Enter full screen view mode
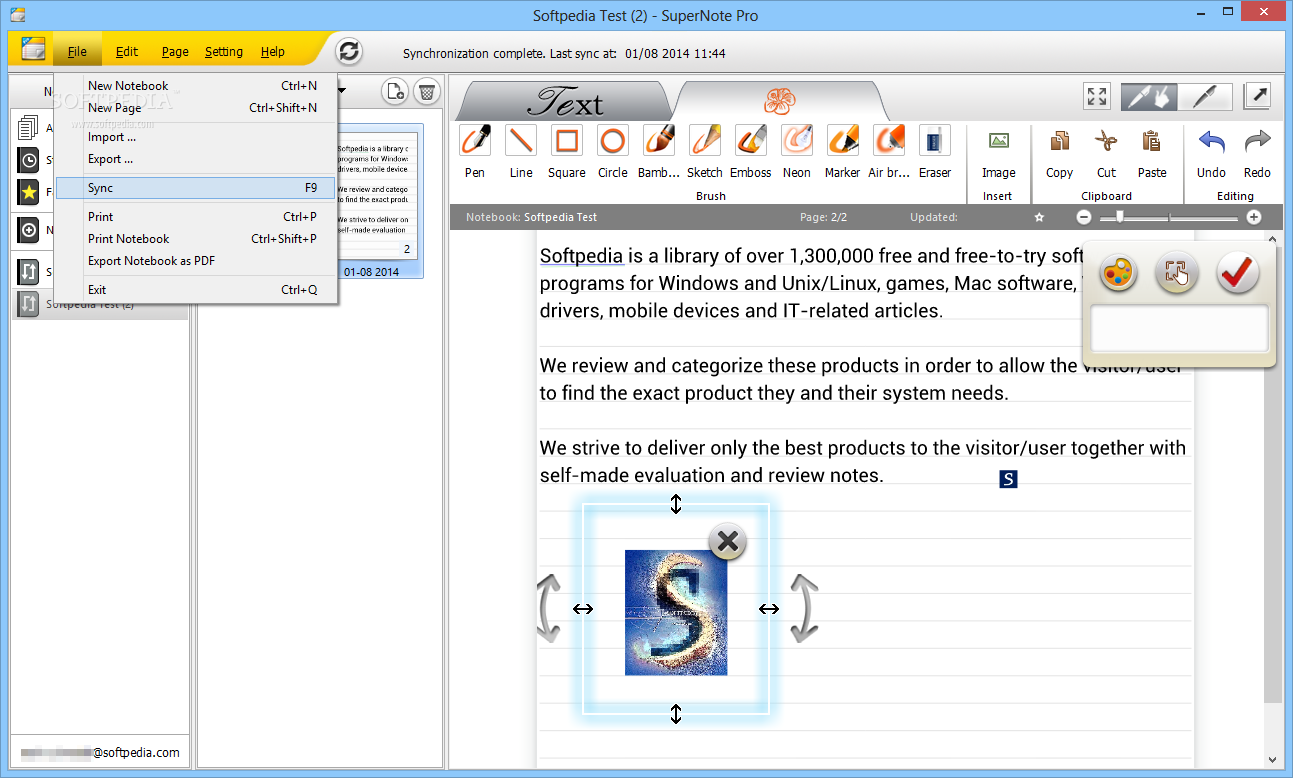 click(x=1097, y=96)
